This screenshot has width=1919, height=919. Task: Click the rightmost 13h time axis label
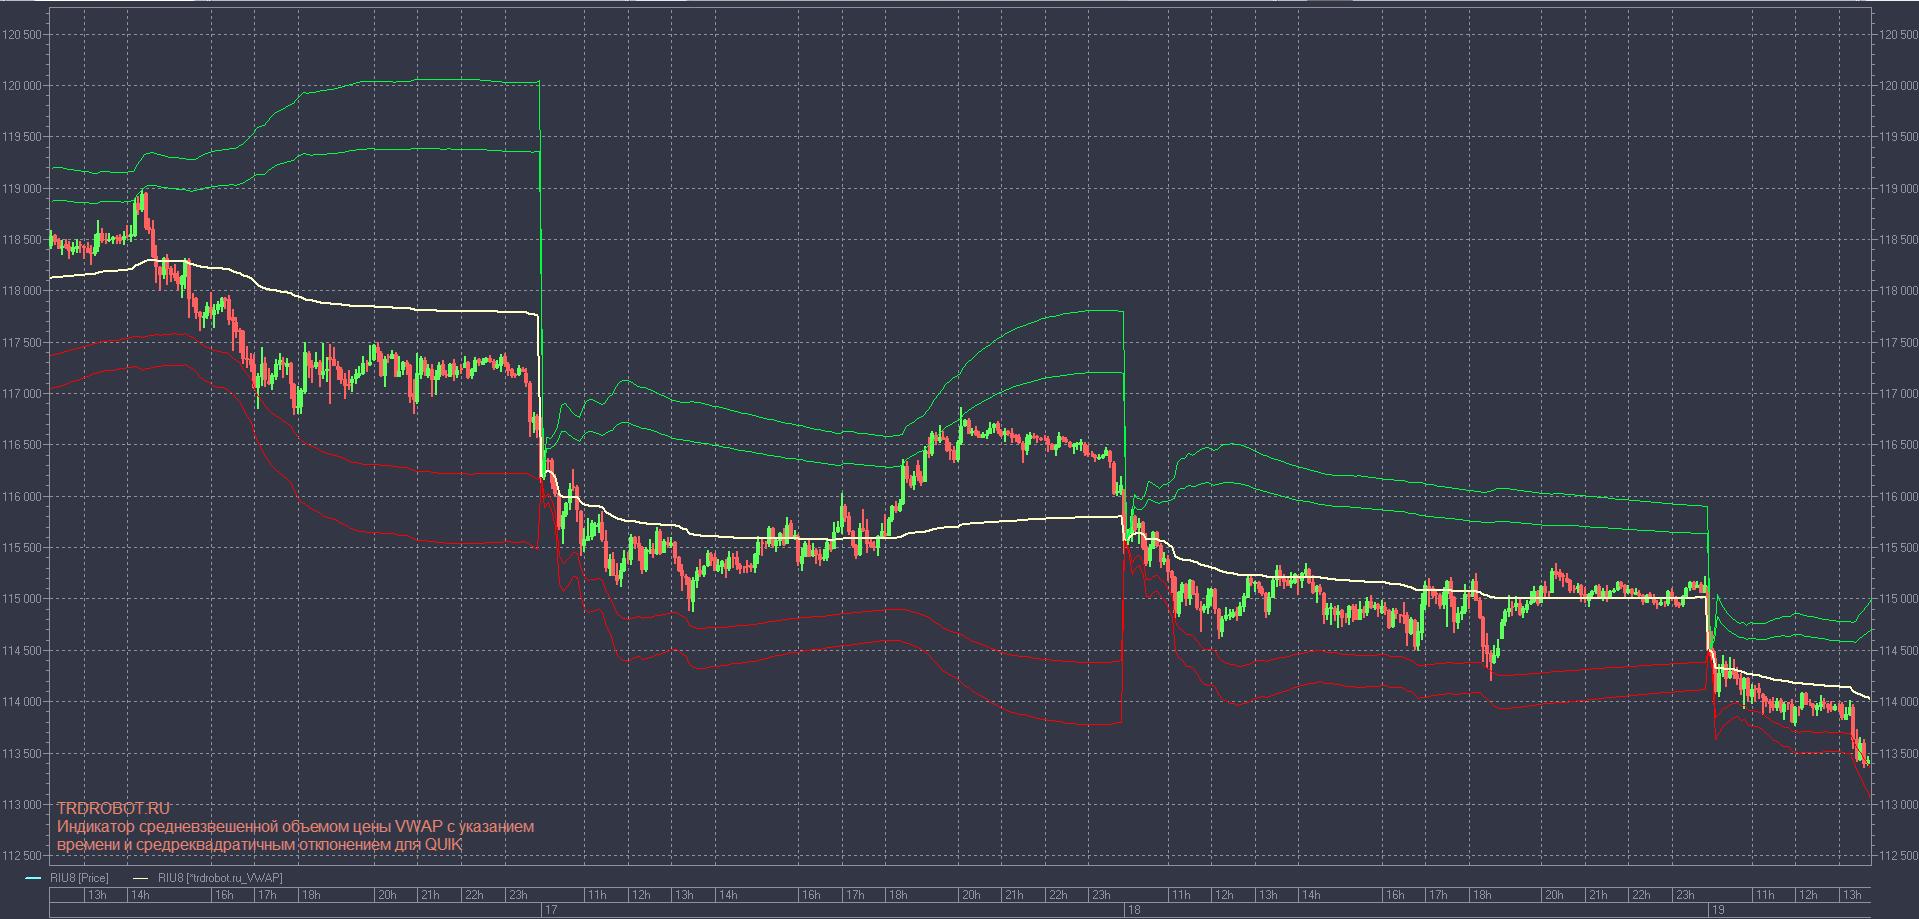coord(1851,895)
